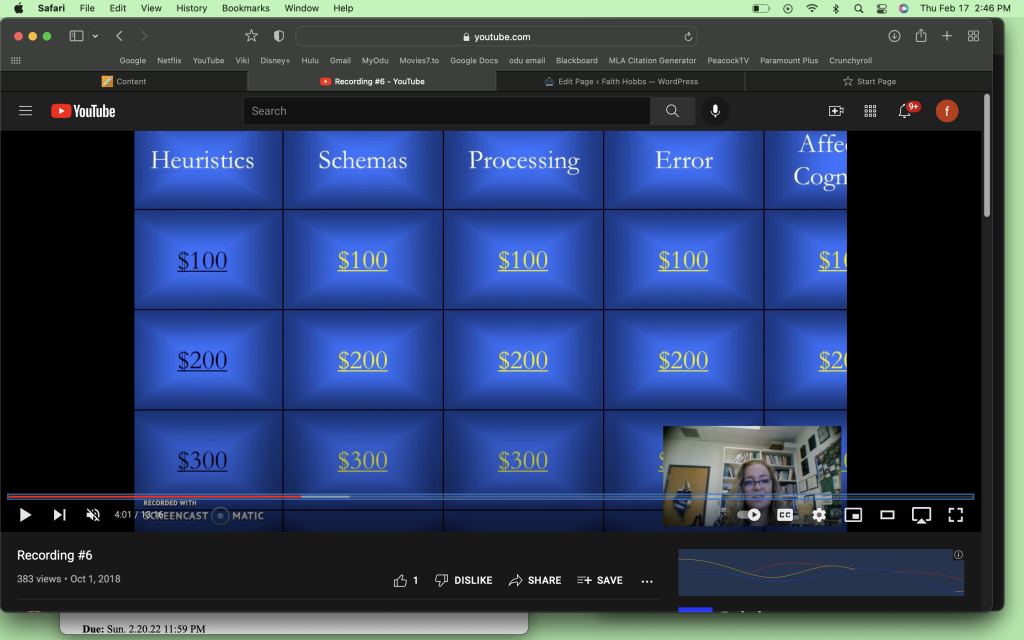Open Spotlight search in menu bar
The image size is (1024, 640).
[x=859, y=8]
